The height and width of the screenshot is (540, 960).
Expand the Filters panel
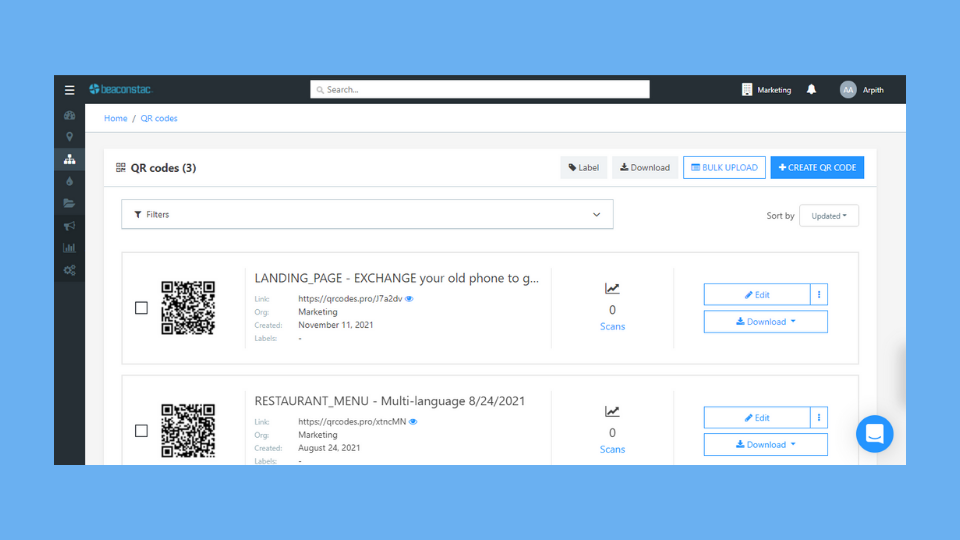tap(367, 214)
